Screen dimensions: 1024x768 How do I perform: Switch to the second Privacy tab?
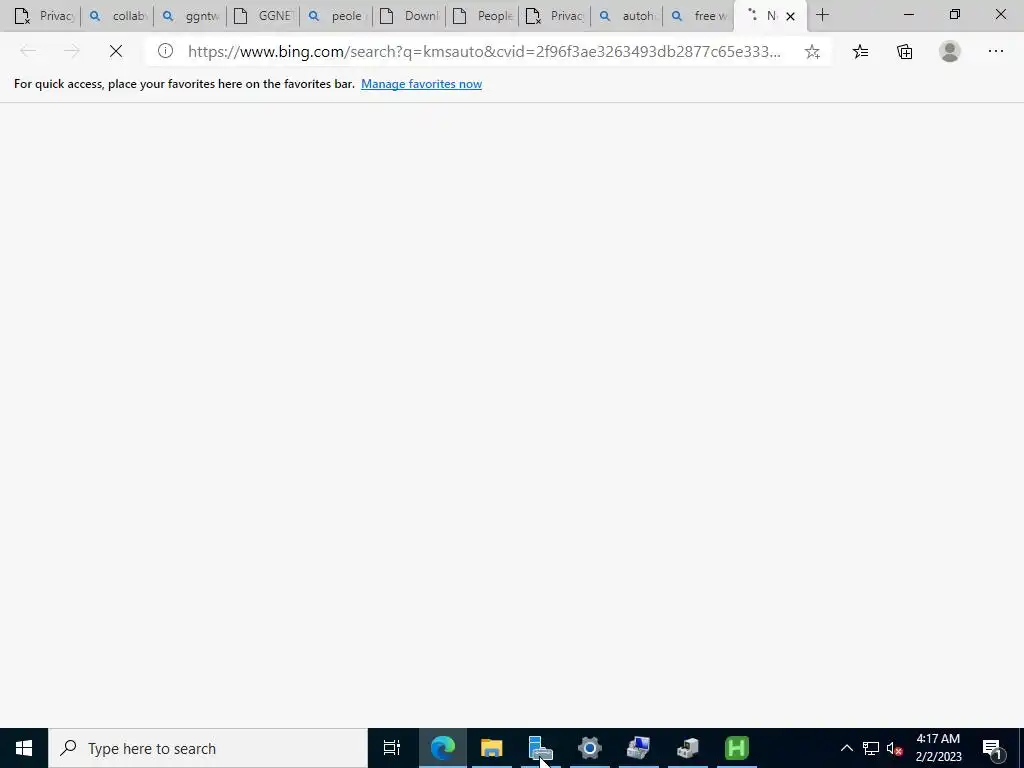click(554, 16)
